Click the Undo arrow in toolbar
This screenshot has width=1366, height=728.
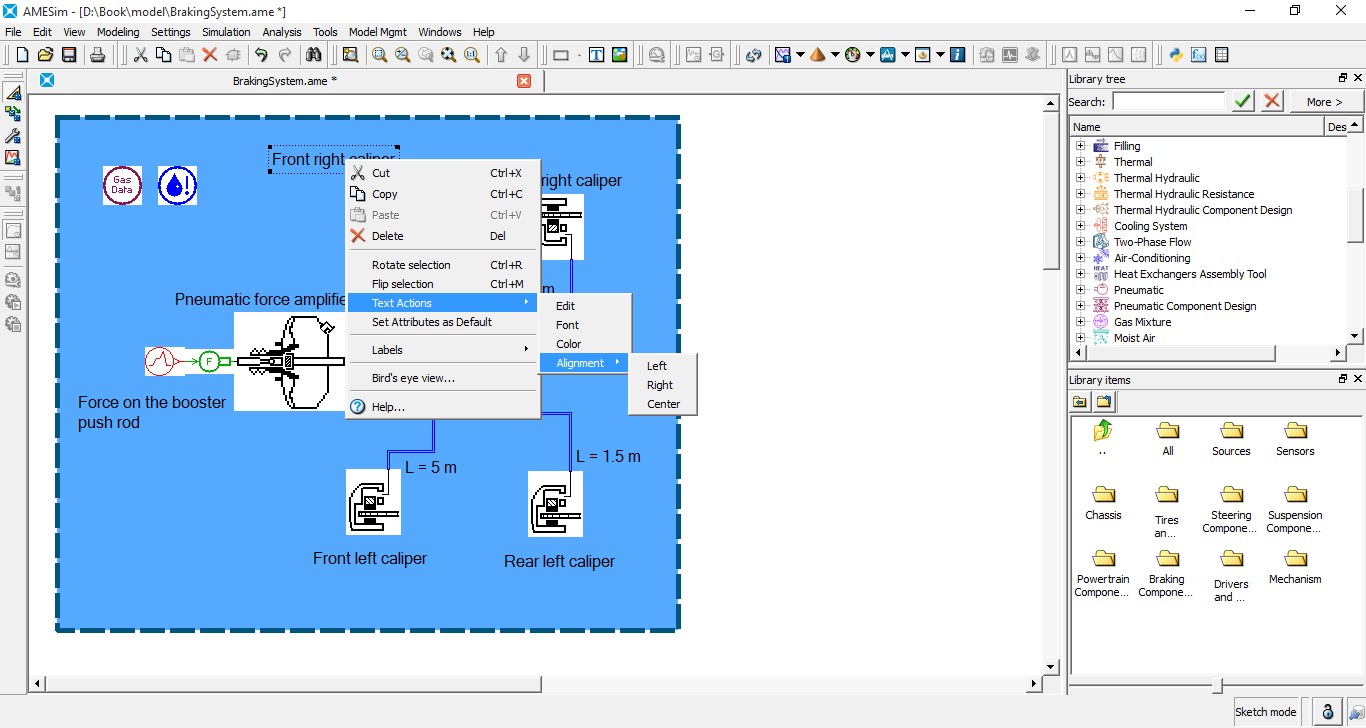pyautogui.click(x=261, y=55)
